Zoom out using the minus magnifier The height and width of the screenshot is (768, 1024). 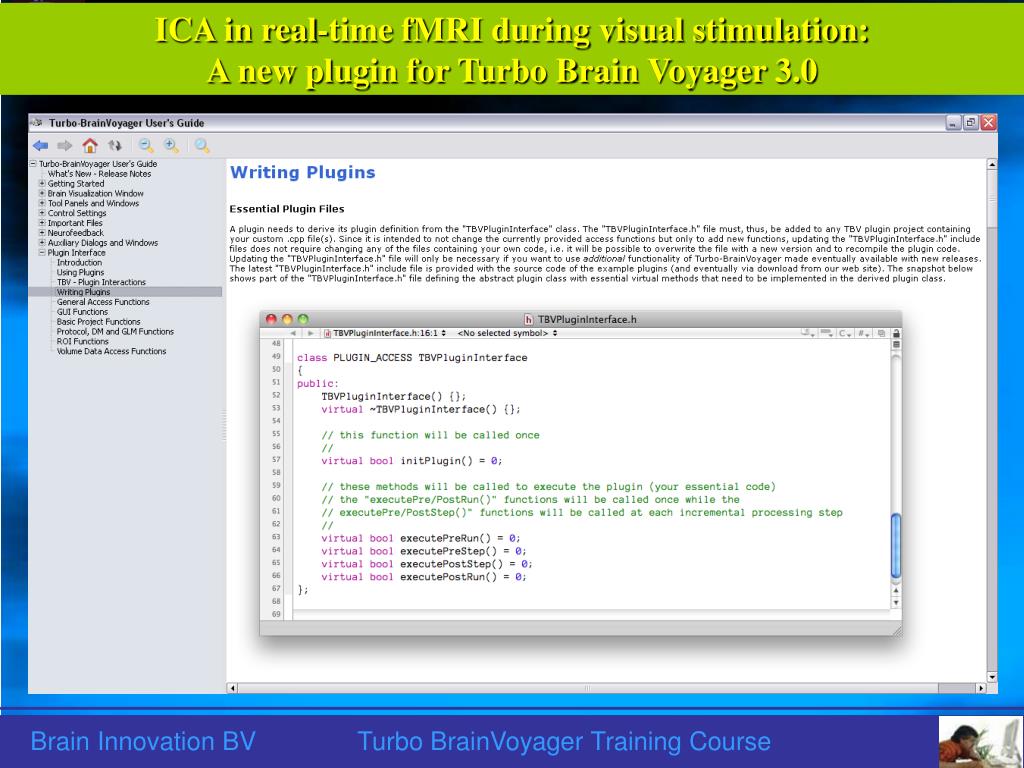(x=146, y=146)
